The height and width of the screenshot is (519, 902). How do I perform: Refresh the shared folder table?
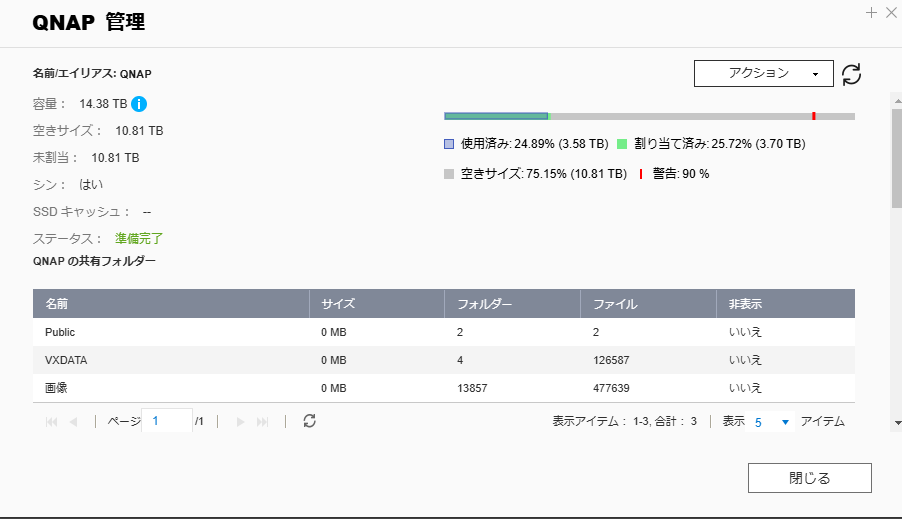click(x=309, y=421)
